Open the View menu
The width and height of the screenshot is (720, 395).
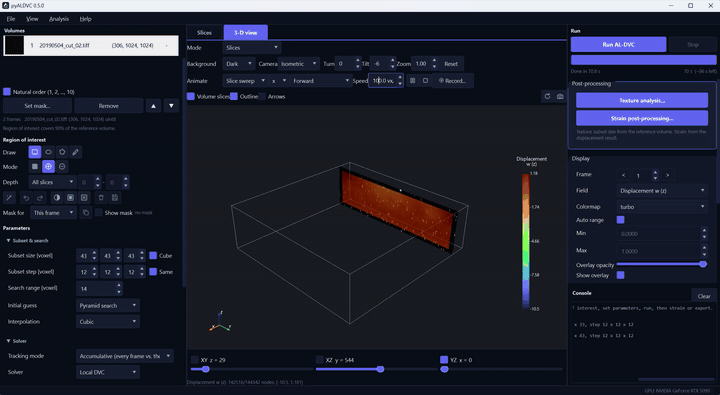point(32,19)
